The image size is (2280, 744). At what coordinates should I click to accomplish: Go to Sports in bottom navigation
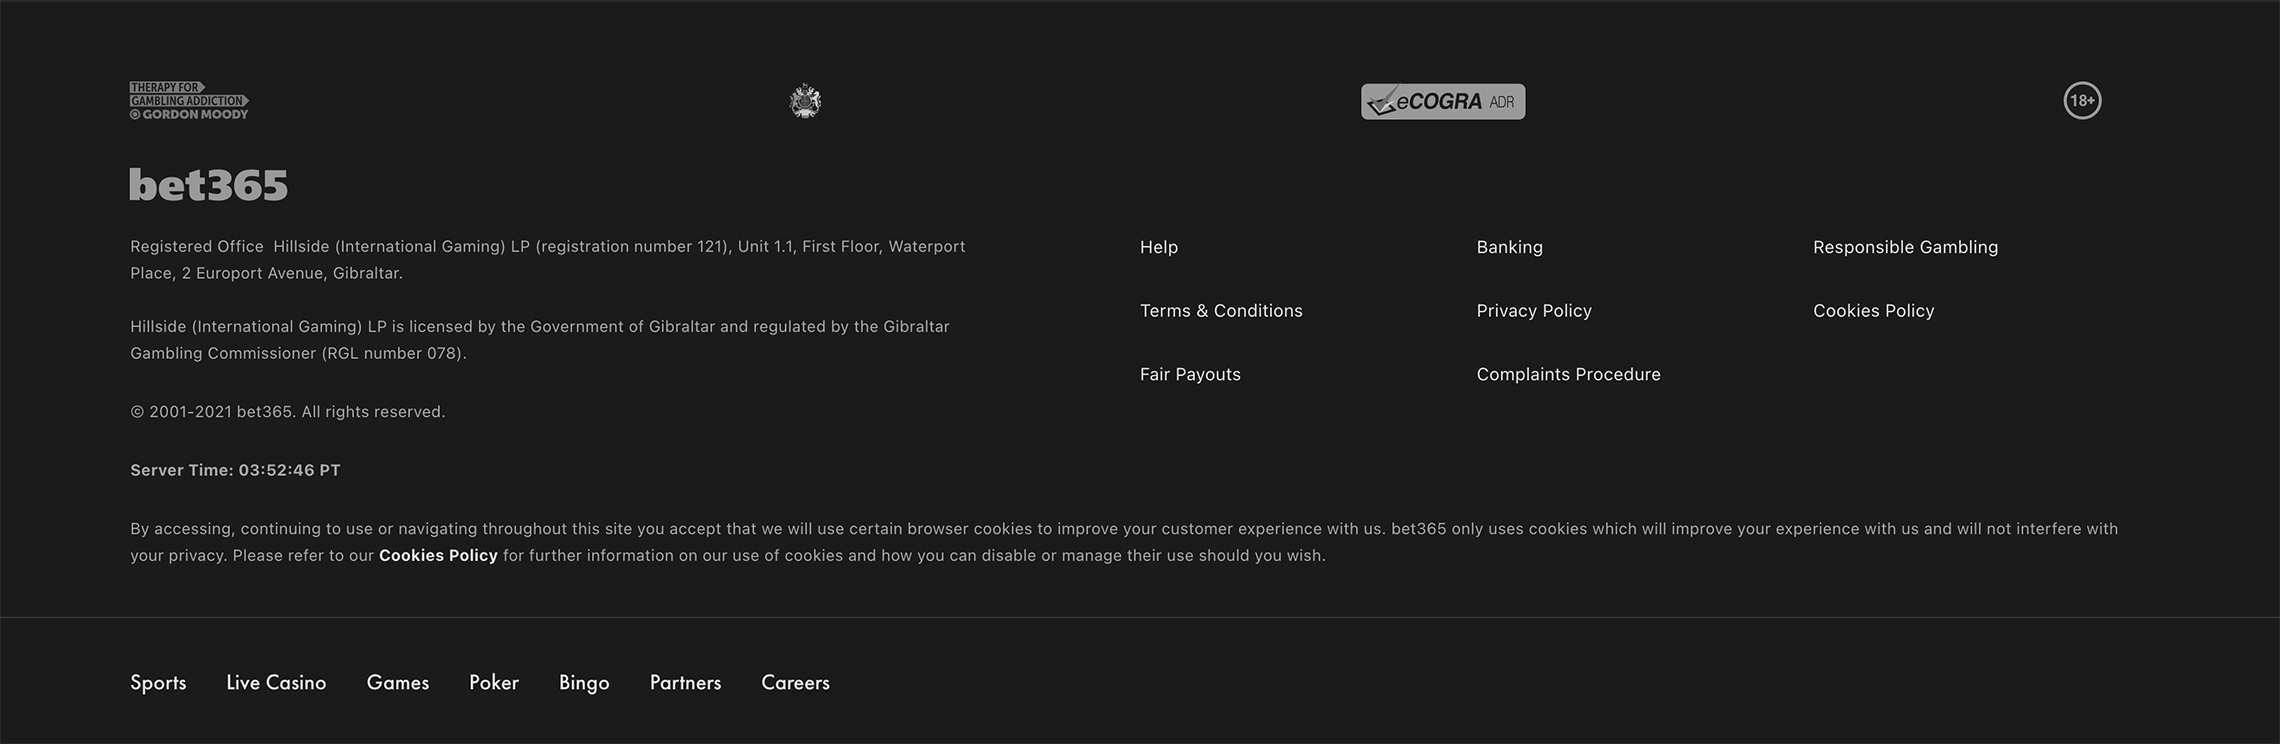(158, 683)
